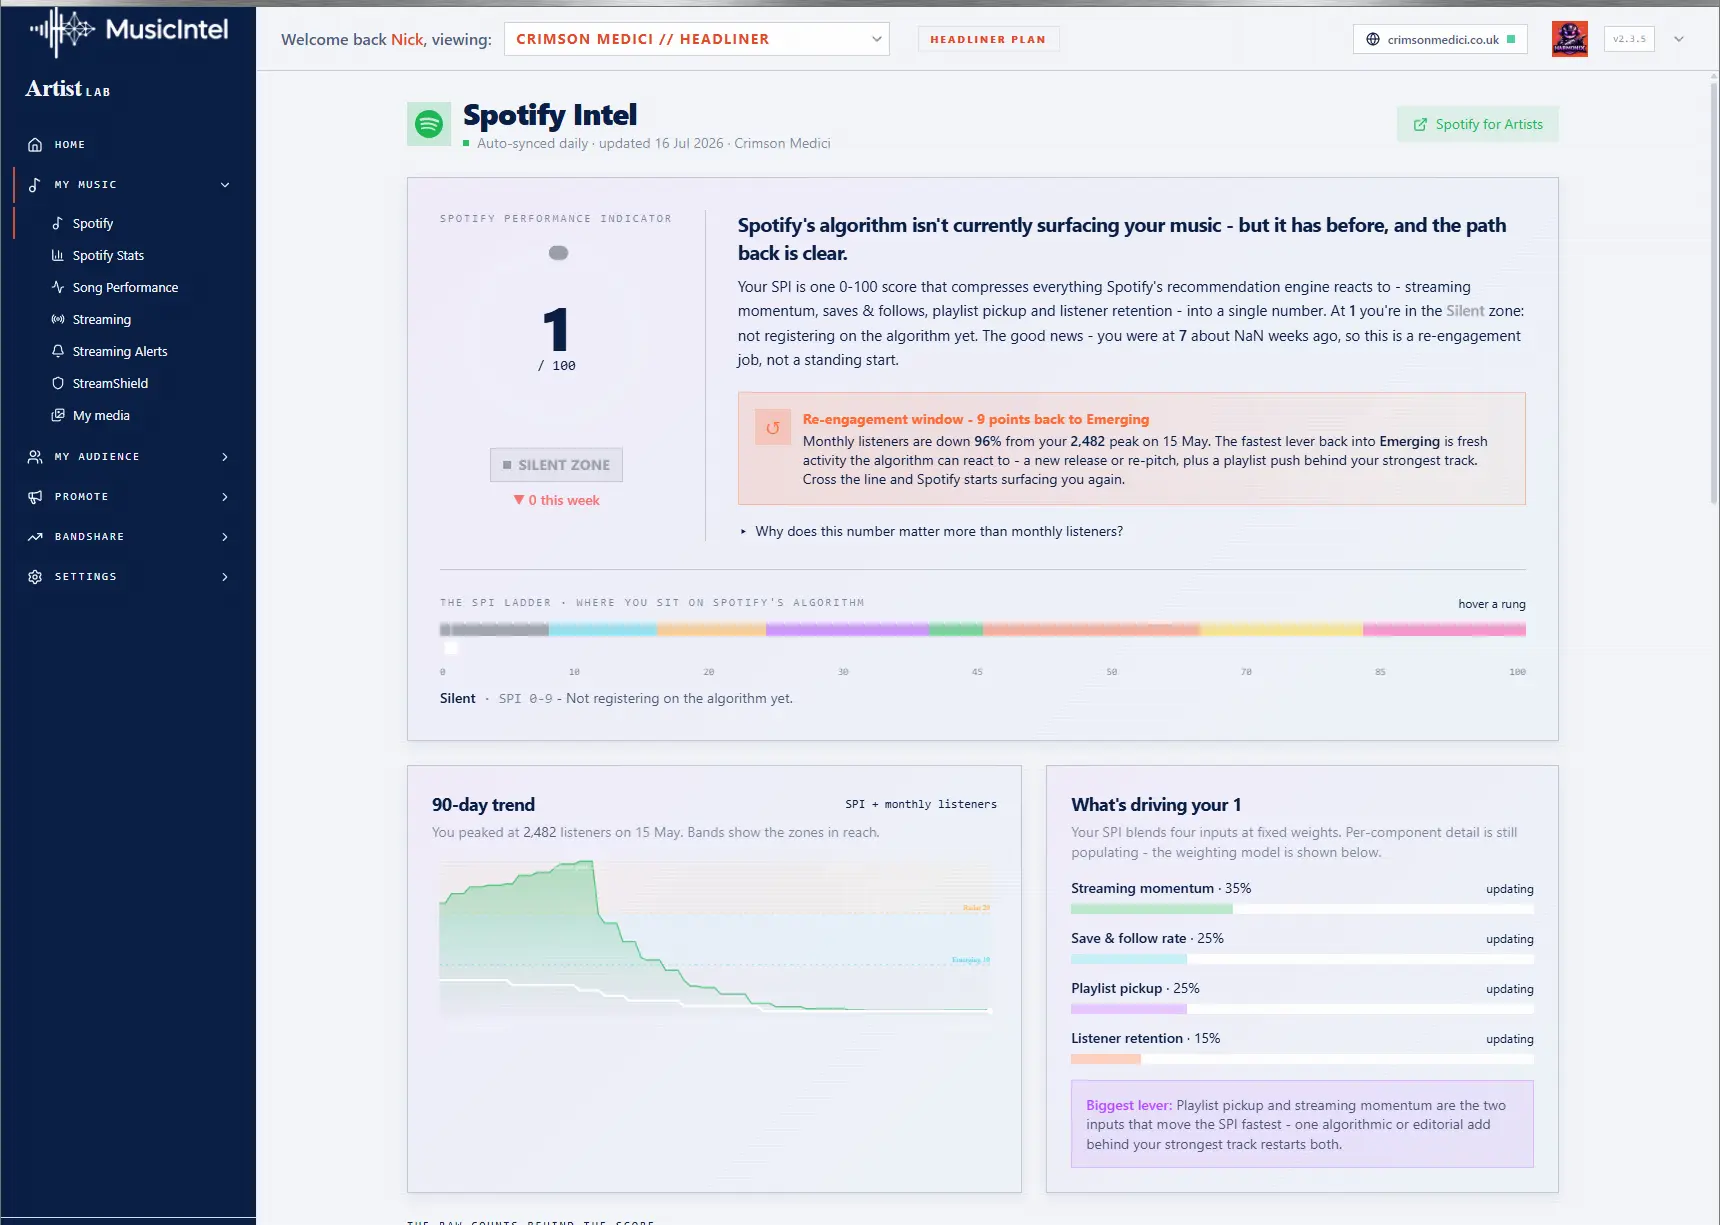Click the gray Silent rung on SPI ladder
The width and height of the screenshot is (1720, 1225).
[x=494, y=630]
